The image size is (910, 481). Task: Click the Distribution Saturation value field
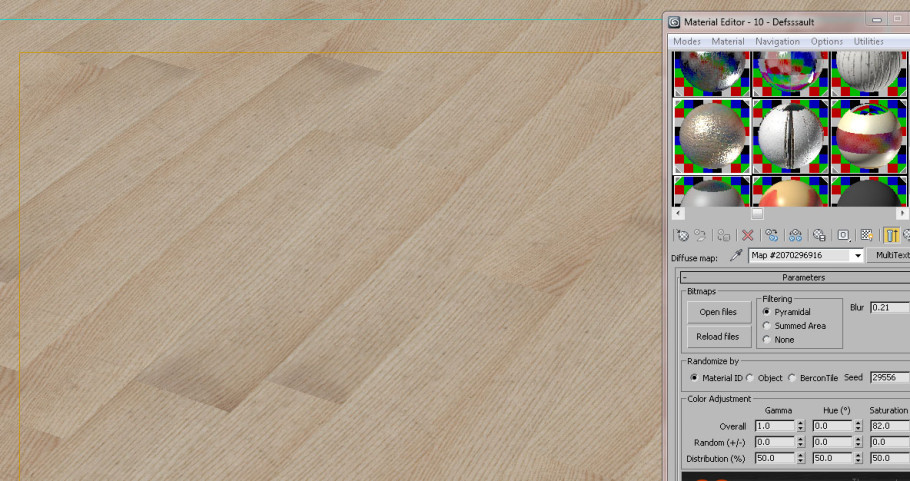tap(890, 458)
